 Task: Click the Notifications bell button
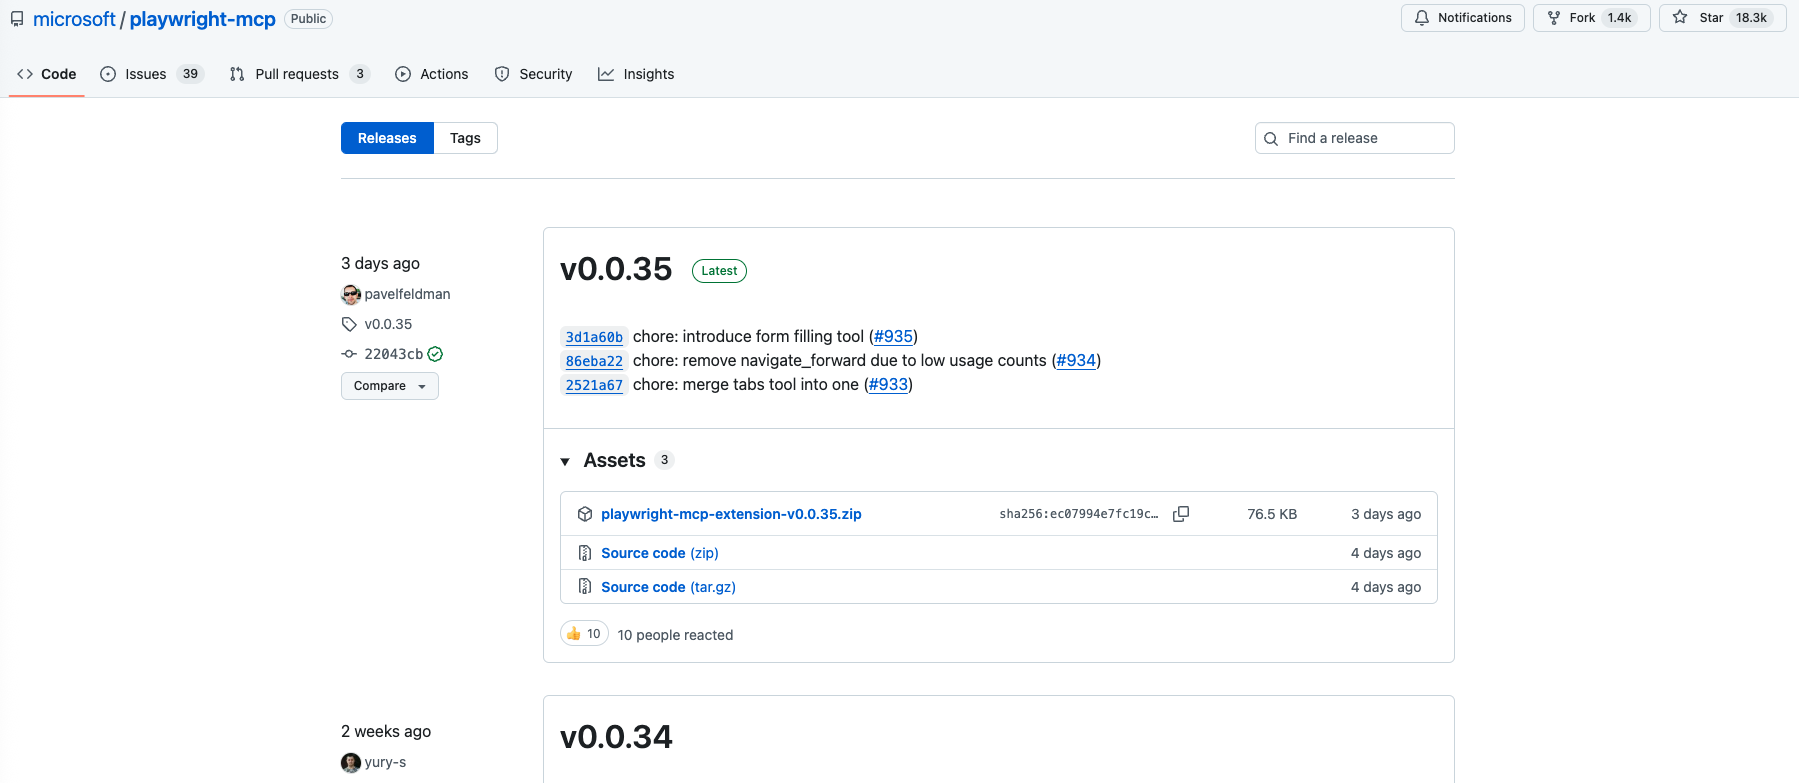pyautogui.click(x=1462, y=18)
